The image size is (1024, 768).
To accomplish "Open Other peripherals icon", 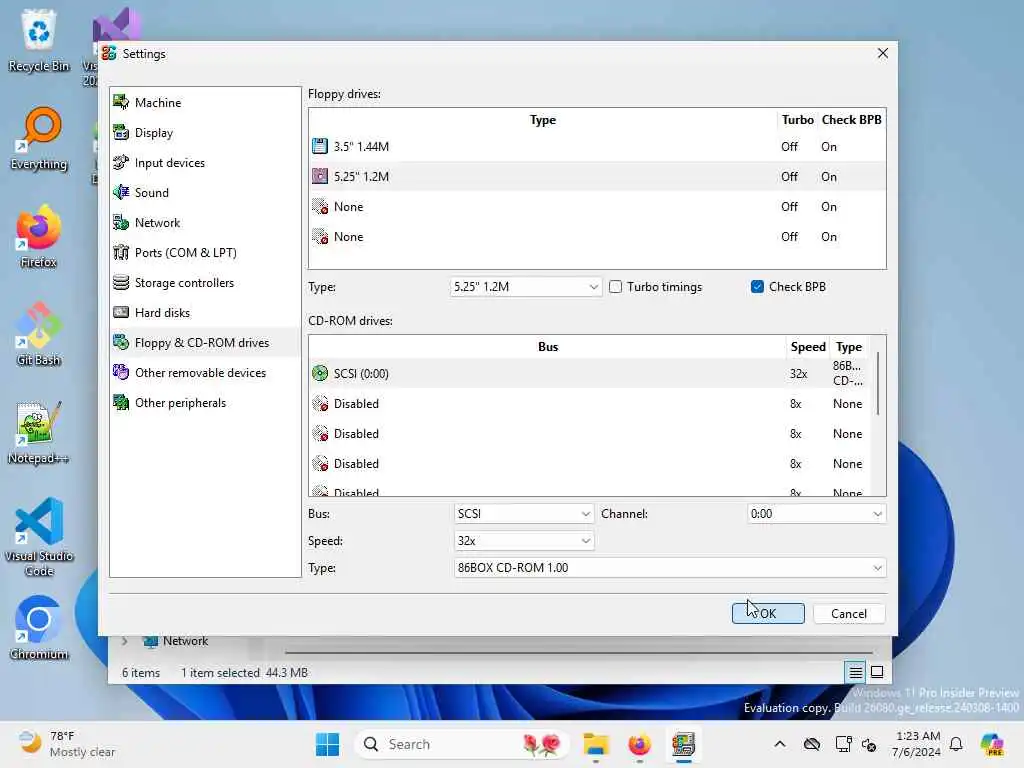I will (121, 402).
